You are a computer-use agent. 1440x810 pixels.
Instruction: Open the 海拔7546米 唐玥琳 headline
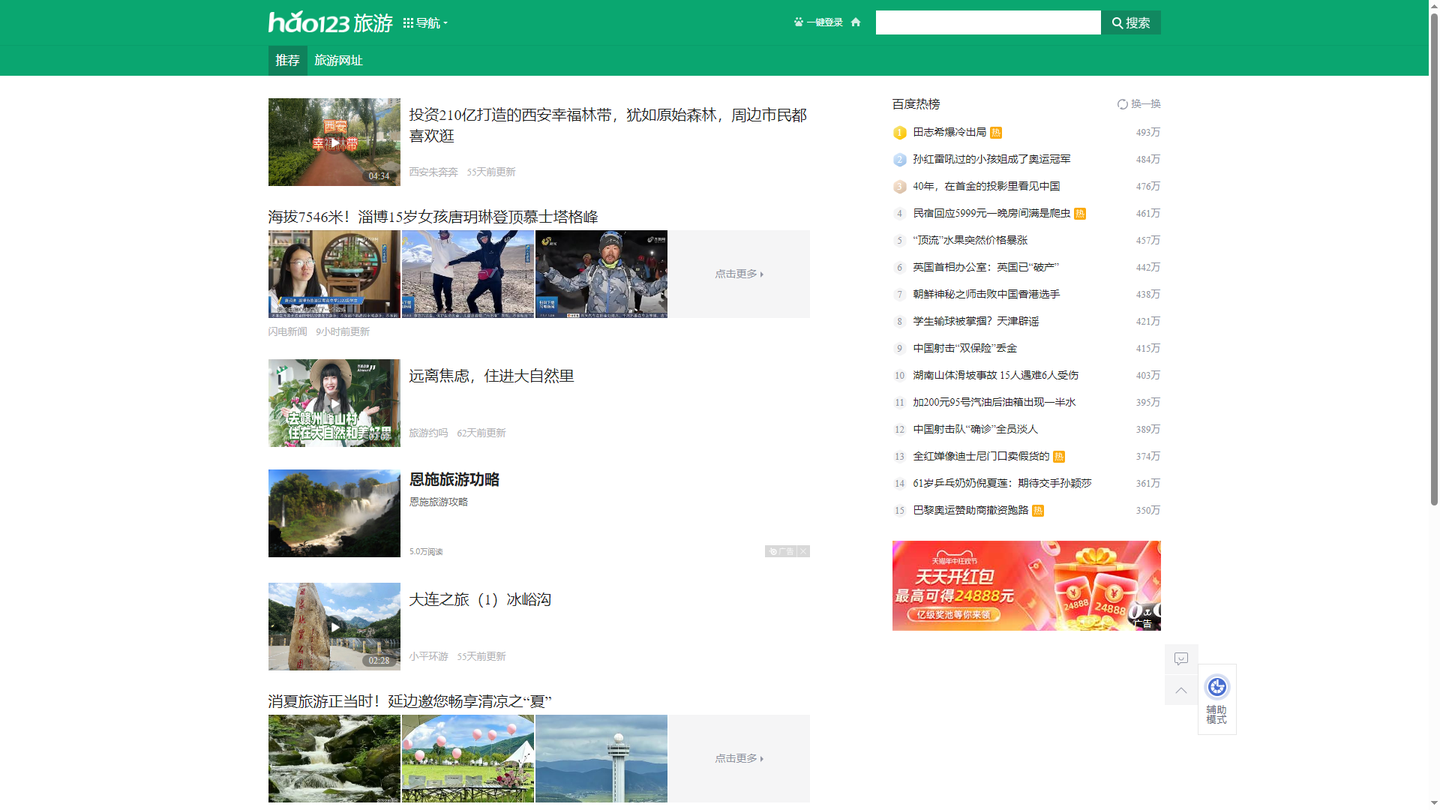pyautogui.click(x=433, y=217)
